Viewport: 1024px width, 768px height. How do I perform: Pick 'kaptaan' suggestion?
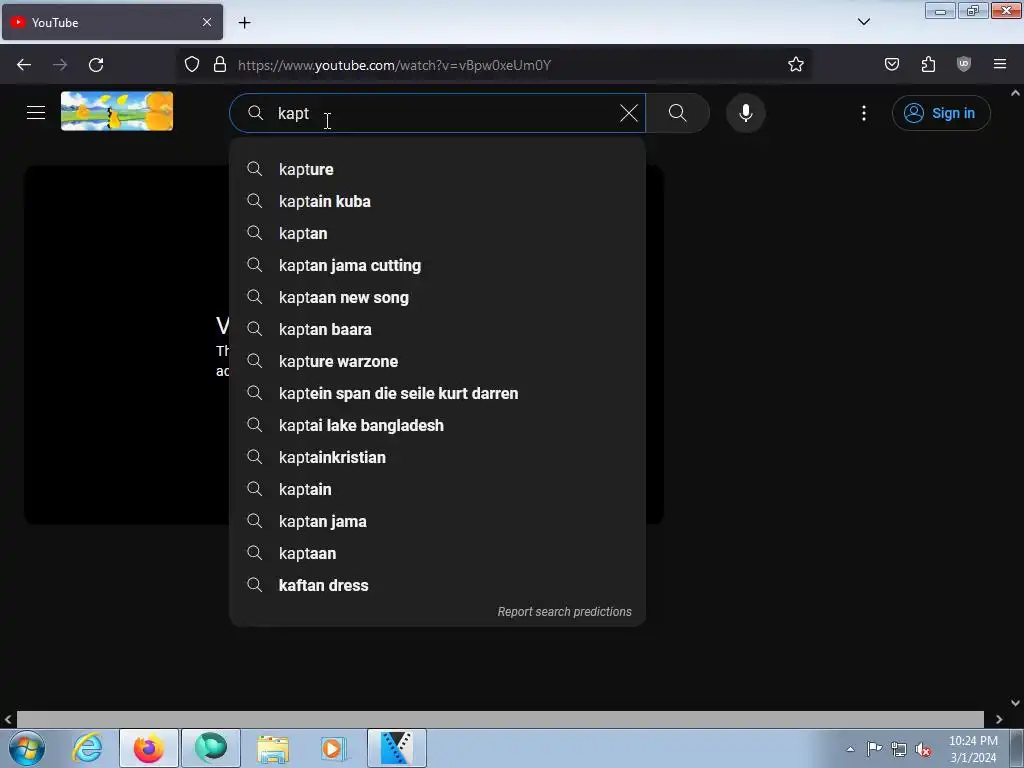coord(438,553)
